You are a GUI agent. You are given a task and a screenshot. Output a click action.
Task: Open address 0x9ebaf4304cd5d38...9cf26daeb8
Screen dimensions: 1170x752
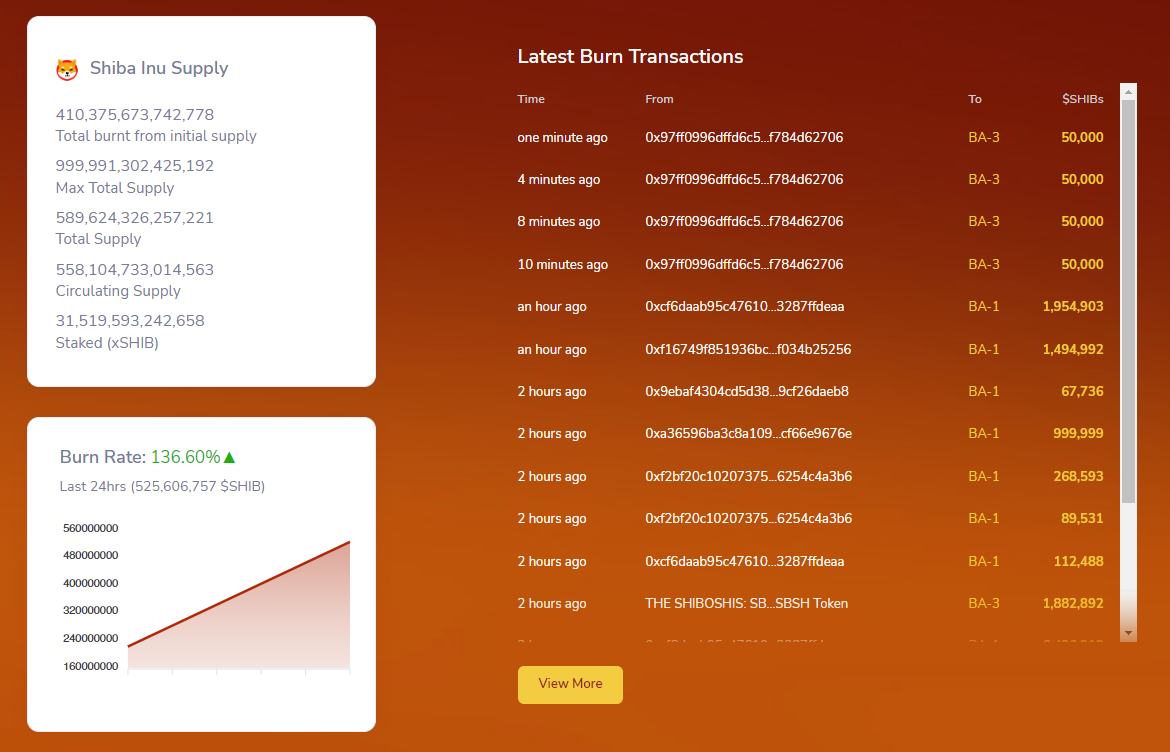747,392
